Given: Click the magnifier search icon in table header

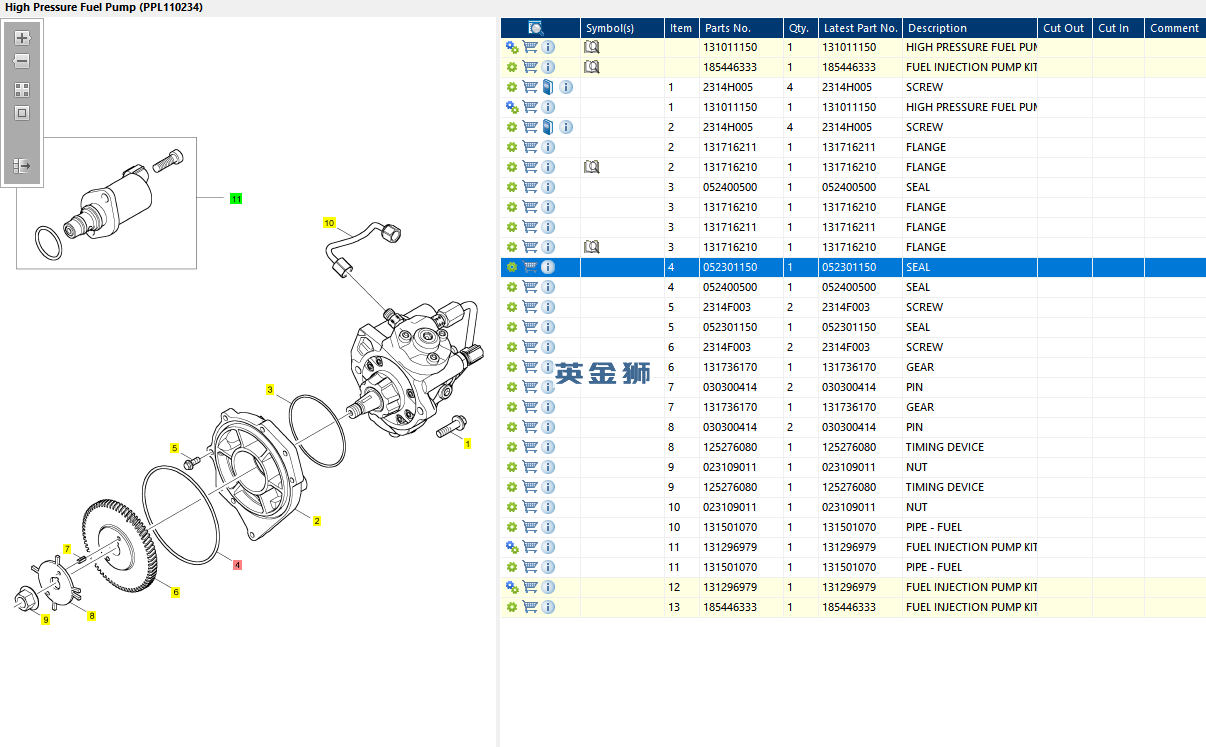Looking at the screenshot, I should [535, 28].
